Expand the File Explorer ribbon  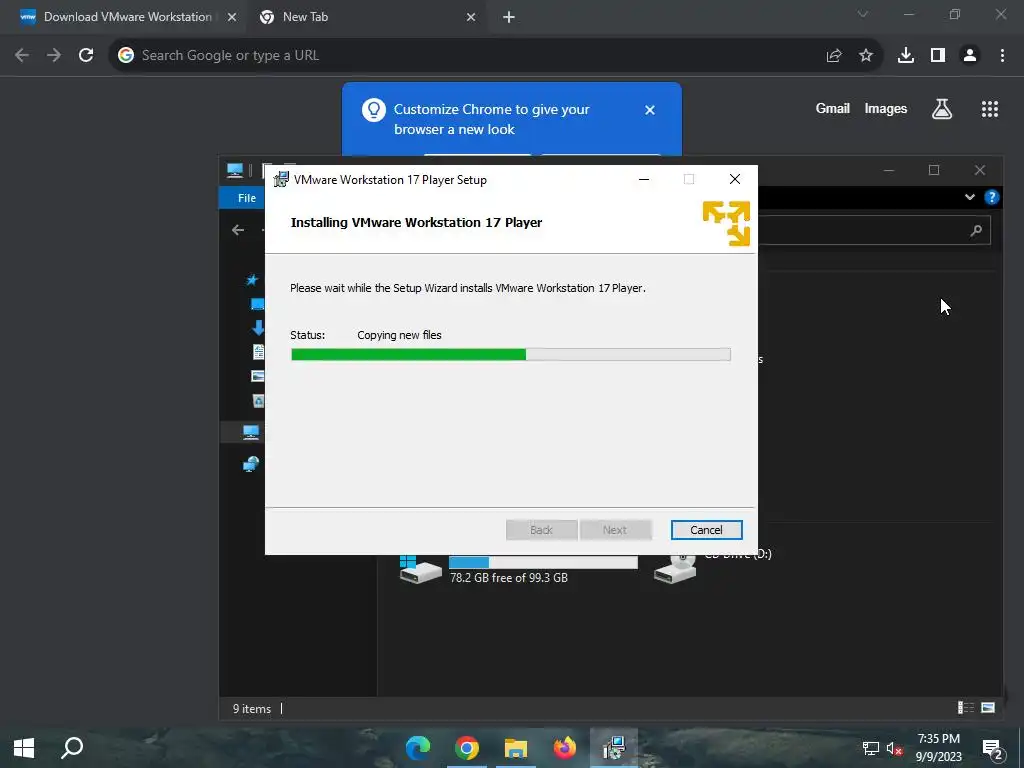coord(970,197)
